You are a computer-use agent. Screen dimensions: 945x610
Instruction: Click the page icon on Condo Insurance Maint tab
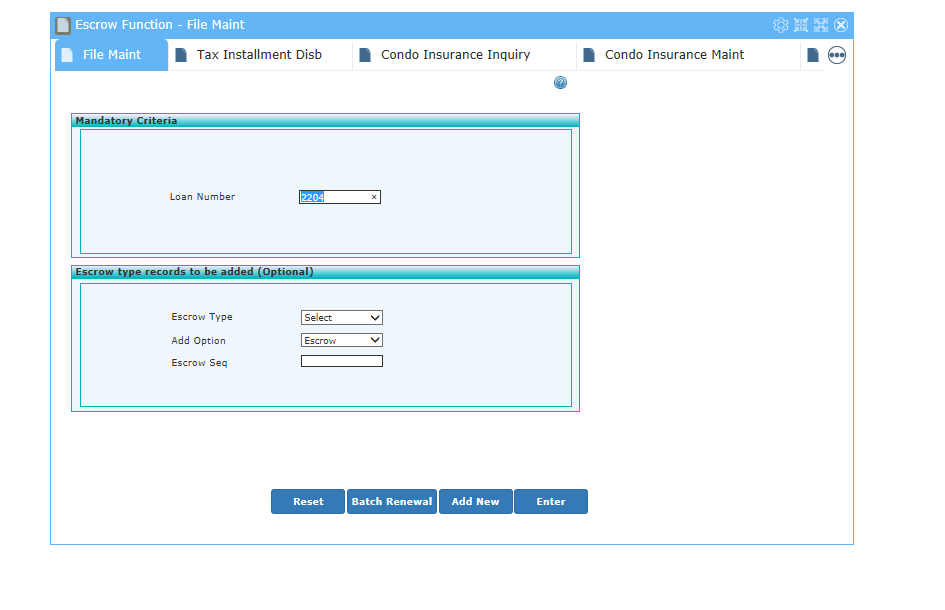tap(589, 55)
